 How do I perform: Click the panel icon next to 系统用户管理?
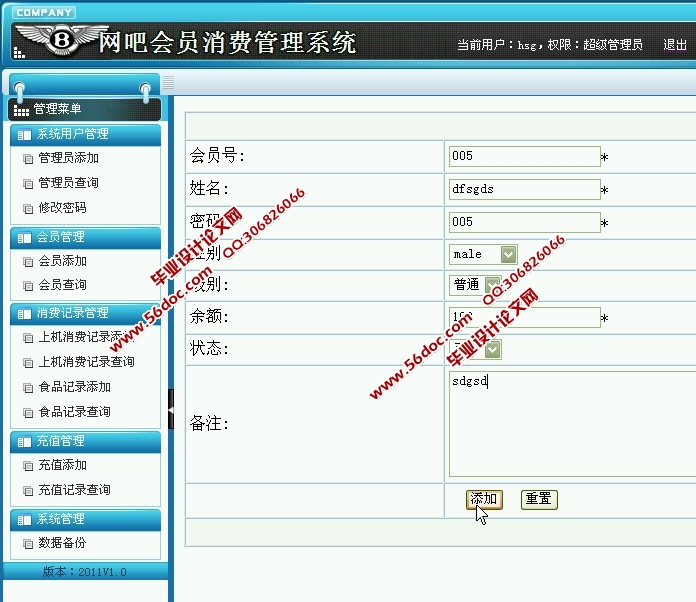(x=24, y=135)
